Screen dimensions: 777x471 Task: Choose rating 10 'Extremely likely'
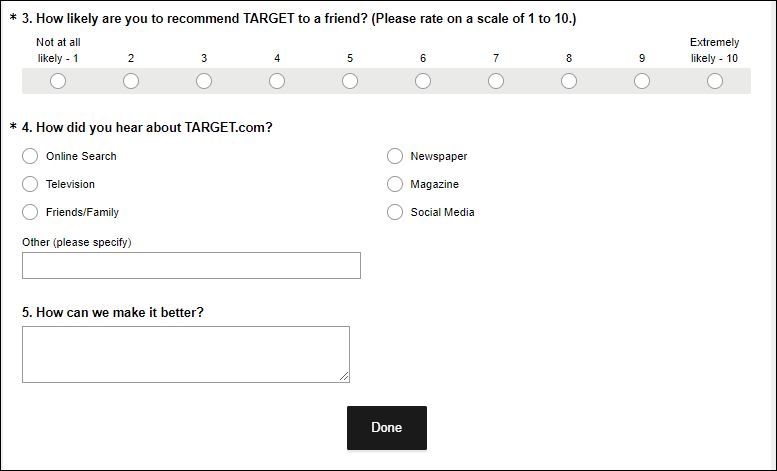(715, 81)
